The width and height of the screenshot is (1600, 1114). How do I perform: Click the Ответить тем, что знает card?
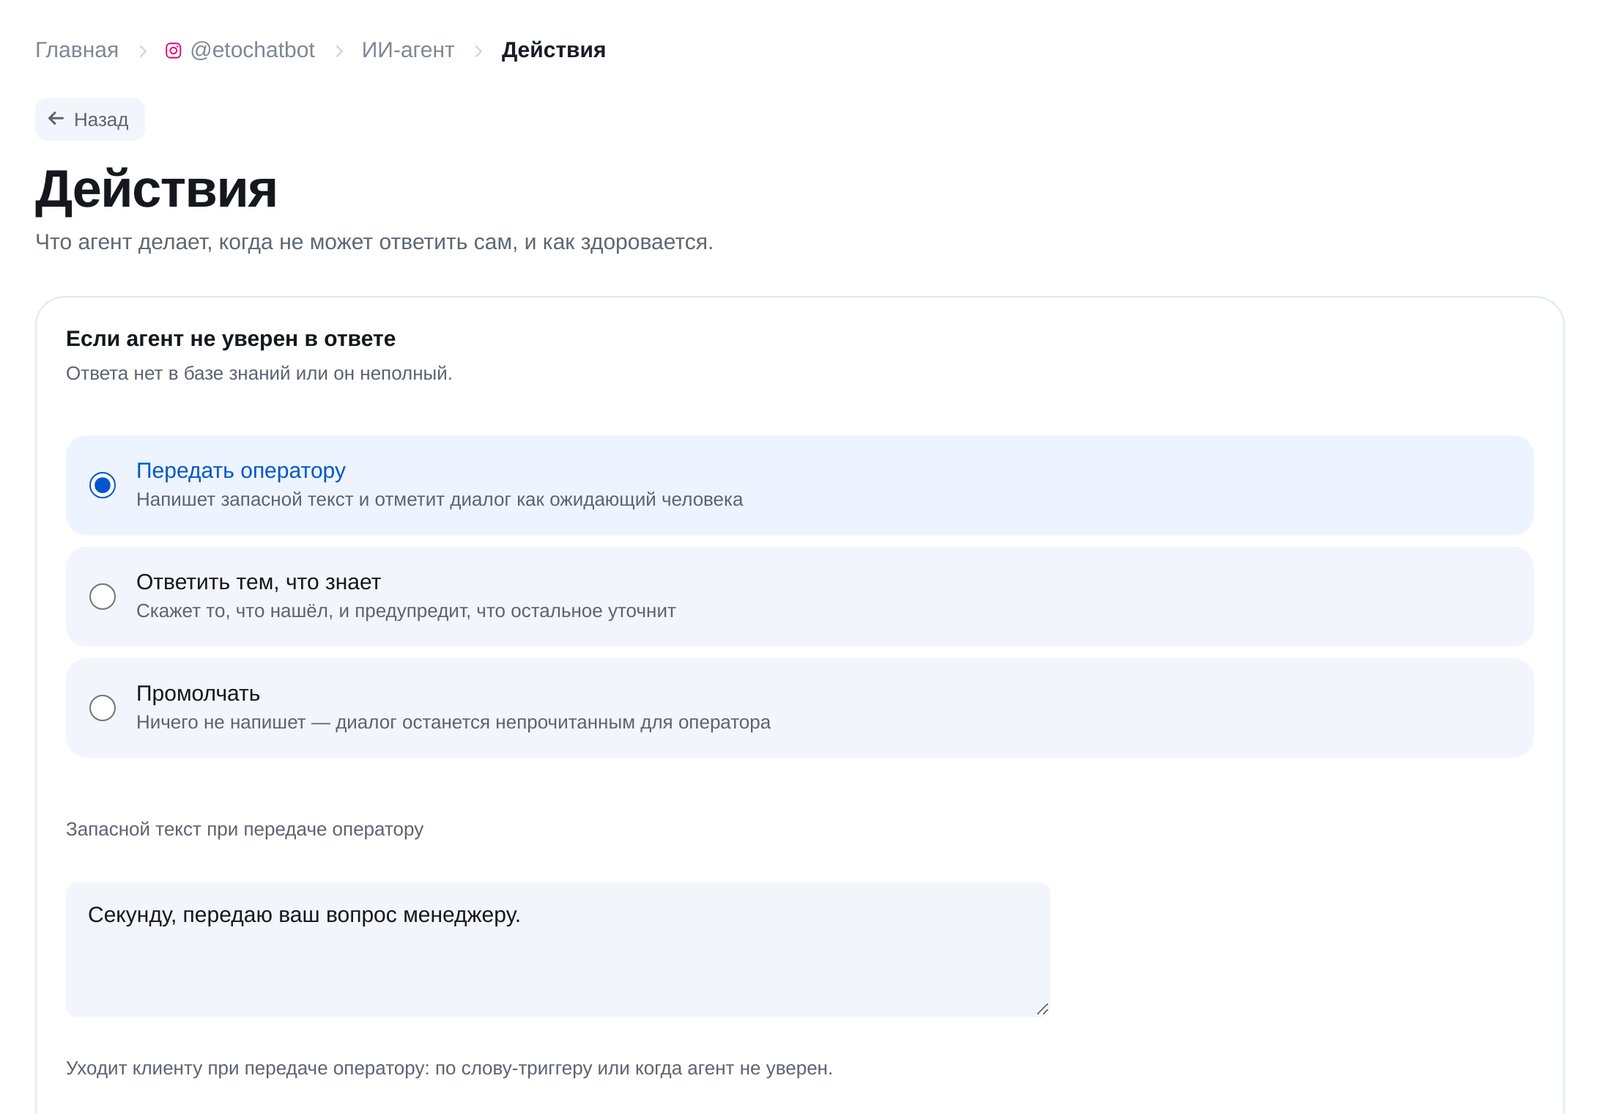click(x=799, y=596)
